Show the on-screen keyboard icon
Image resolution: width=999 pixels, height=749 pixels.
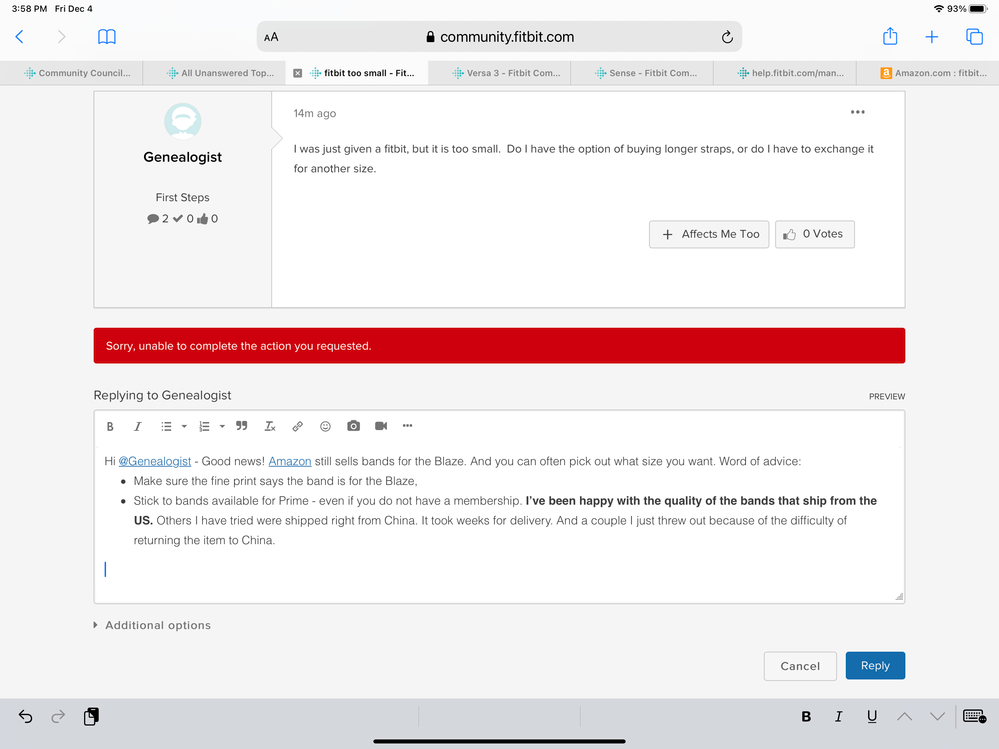975,717
